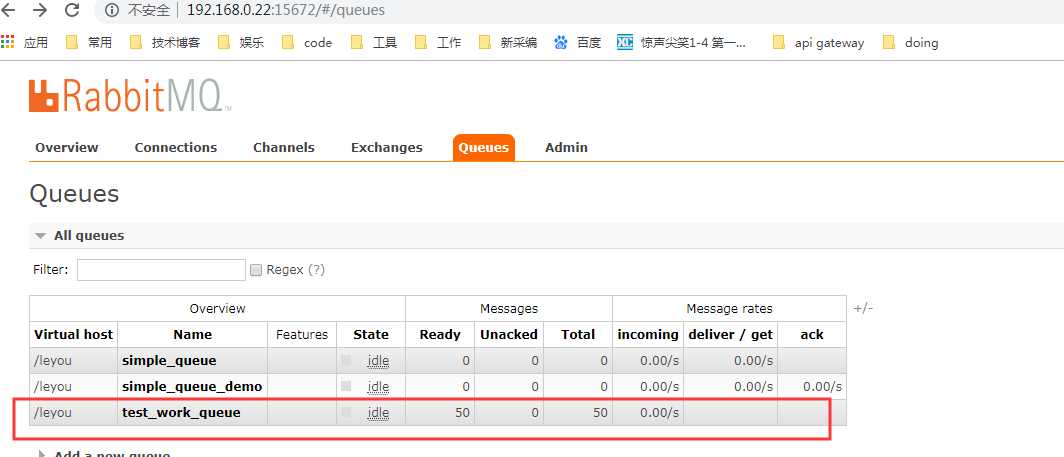Open the 百度 bookmark
This screenshot has height=457, width=1064.
[577, 43]
